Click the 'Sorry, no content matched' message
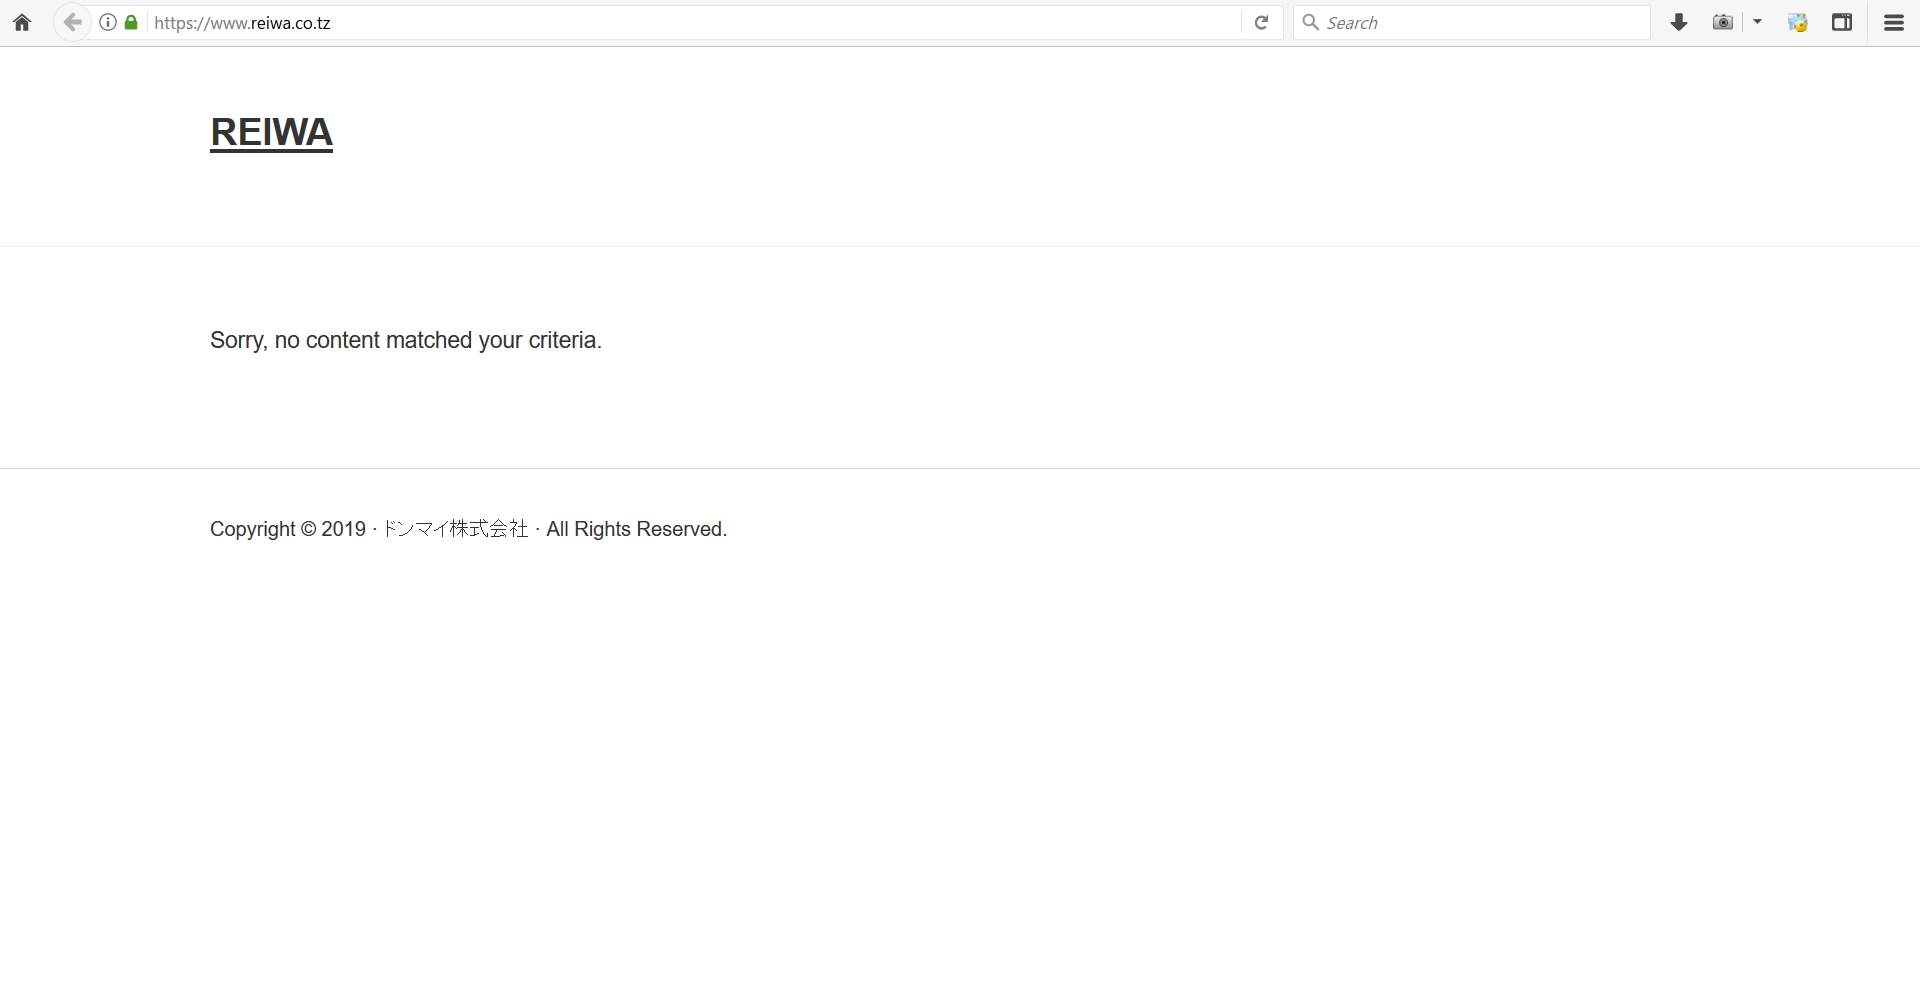 pos(405,340)
